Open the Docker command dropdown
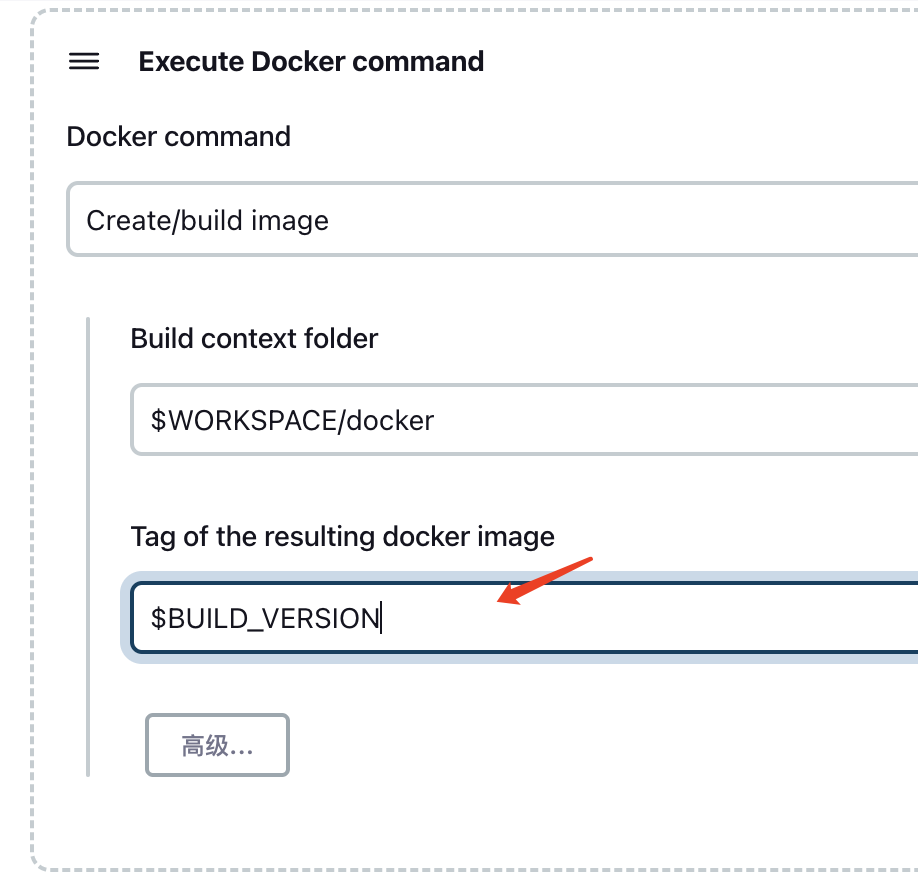Viewport: 918px width, 892px height. 492,220
